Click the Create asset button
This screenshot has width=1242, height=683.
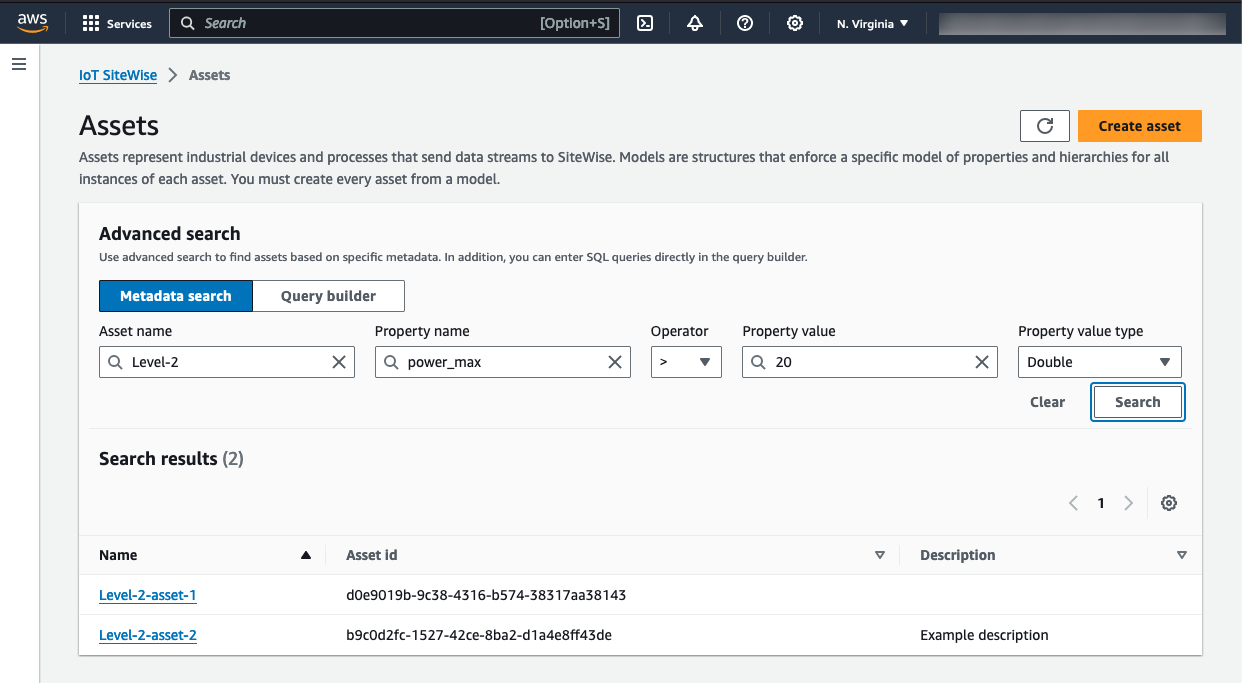coord(1139,126)
